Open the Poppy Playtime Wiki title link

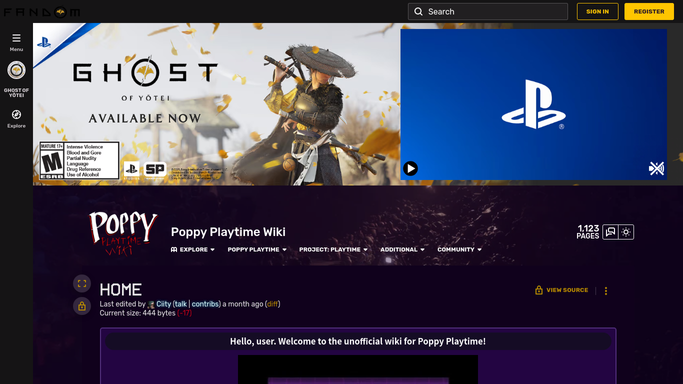228,232
